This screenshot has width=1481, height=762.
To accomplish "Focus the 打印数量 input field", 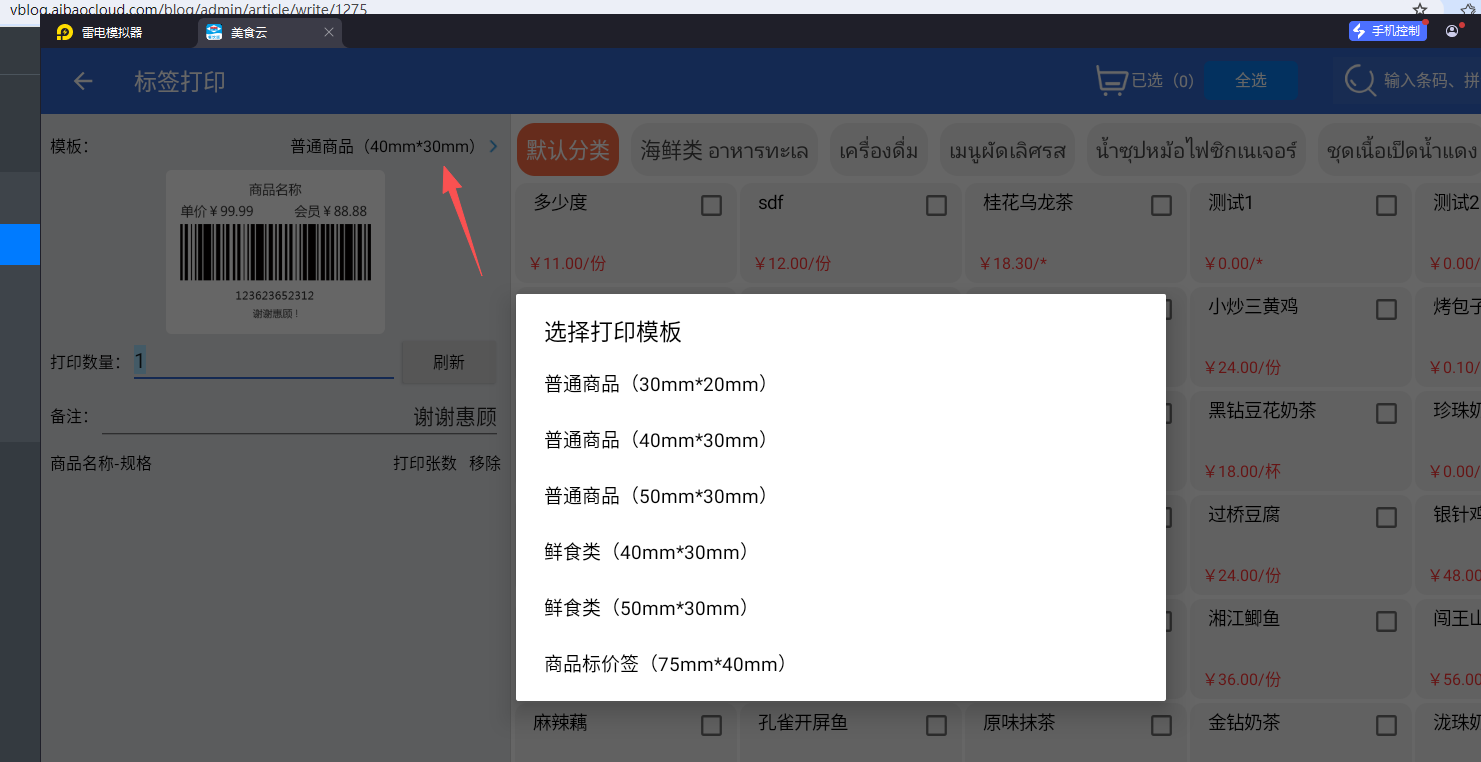I will [263, 362].
